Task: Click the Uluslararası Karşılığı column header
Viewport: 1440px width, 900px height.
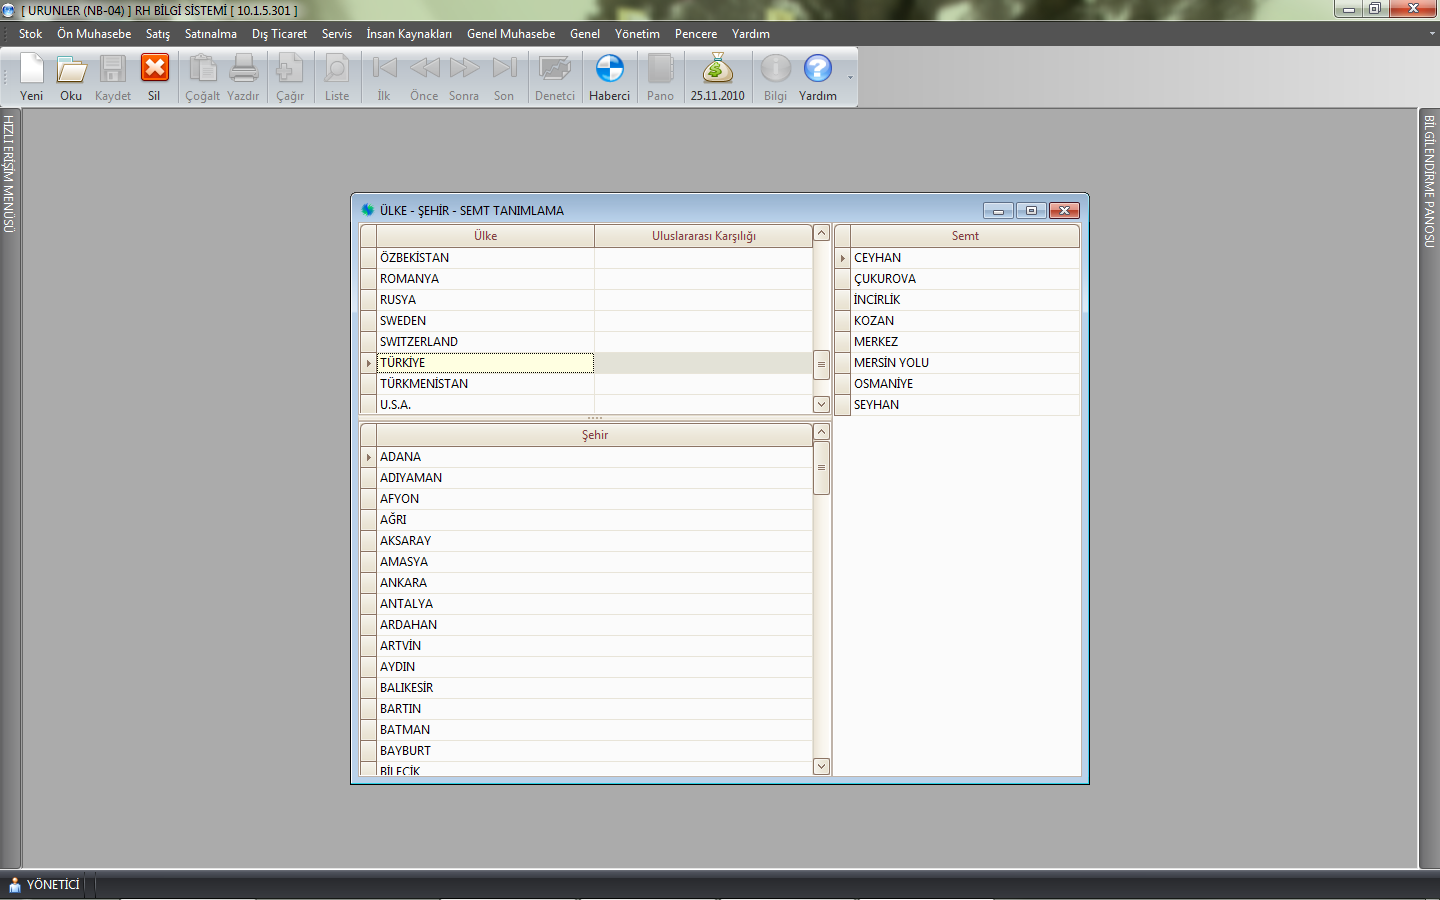Action: click(x=703, y=236)
